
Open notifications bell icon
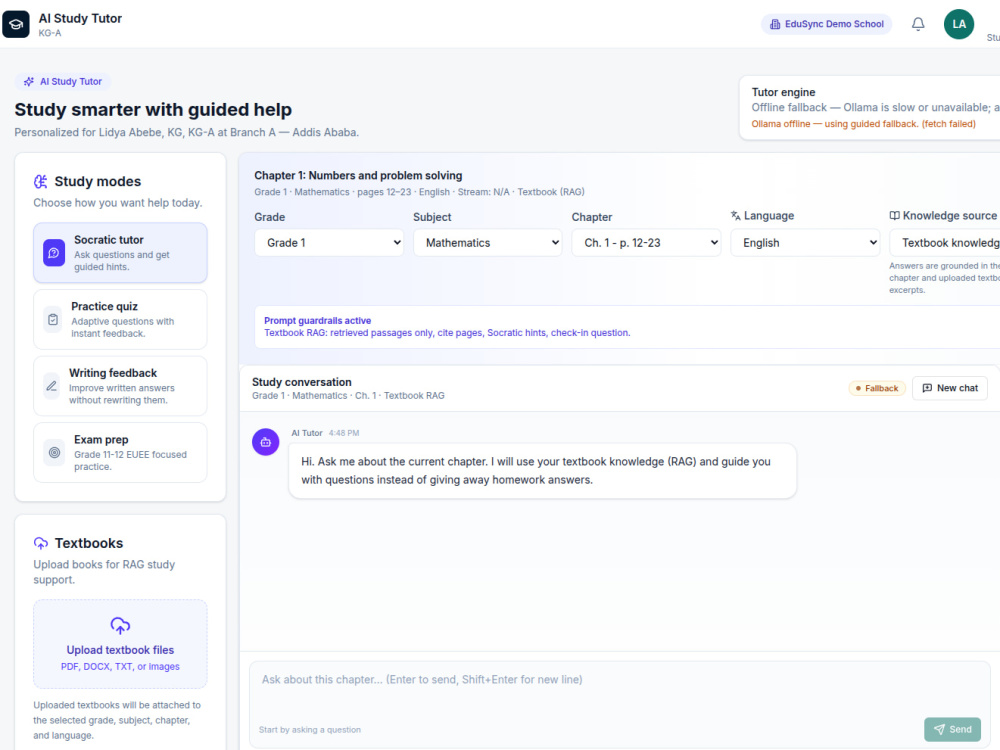918,24
